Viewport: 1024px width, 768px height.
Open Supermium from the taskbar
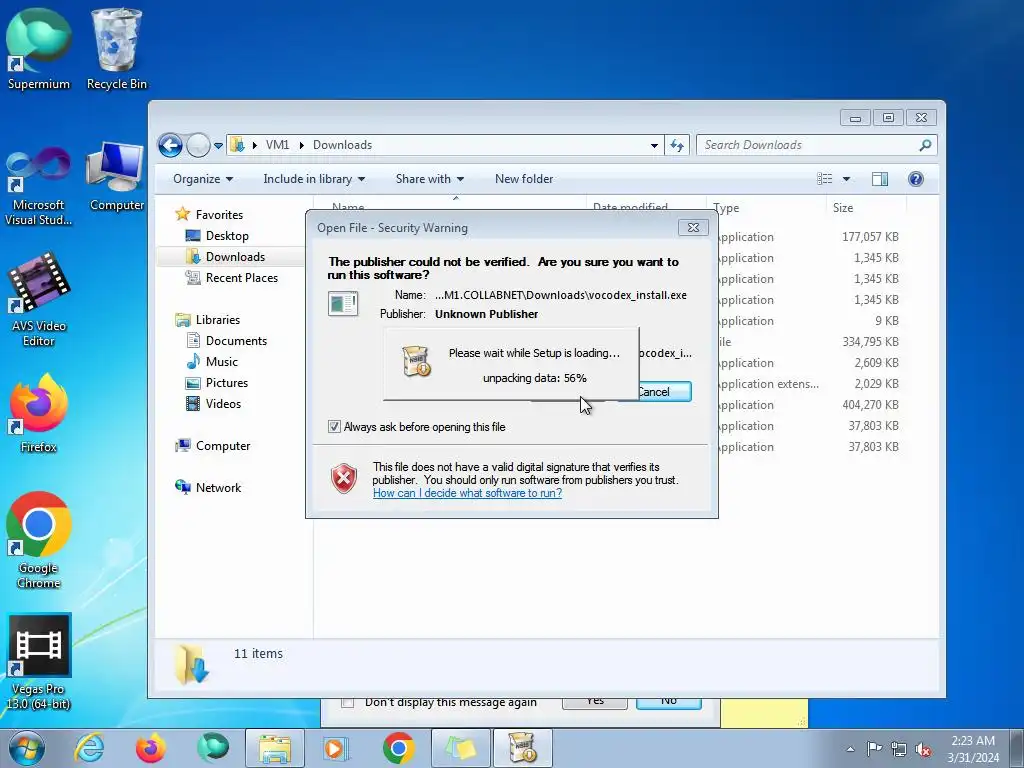(212, 748)
